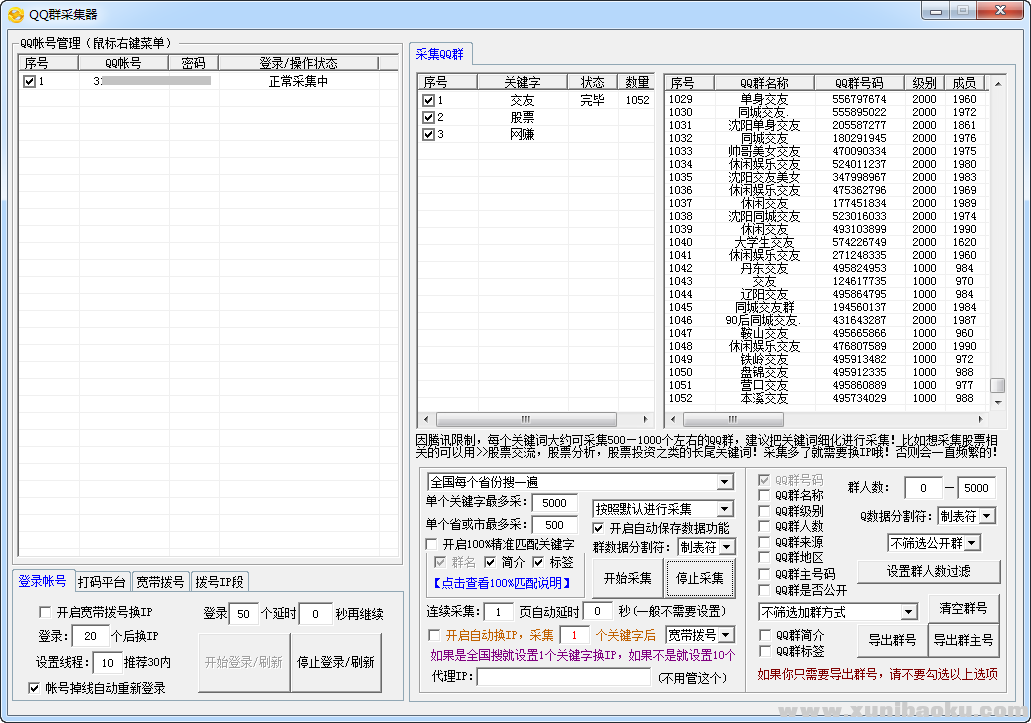Toggle checkbox for keyword 股票
The image size is (1031, 723).
pos(428,117)
